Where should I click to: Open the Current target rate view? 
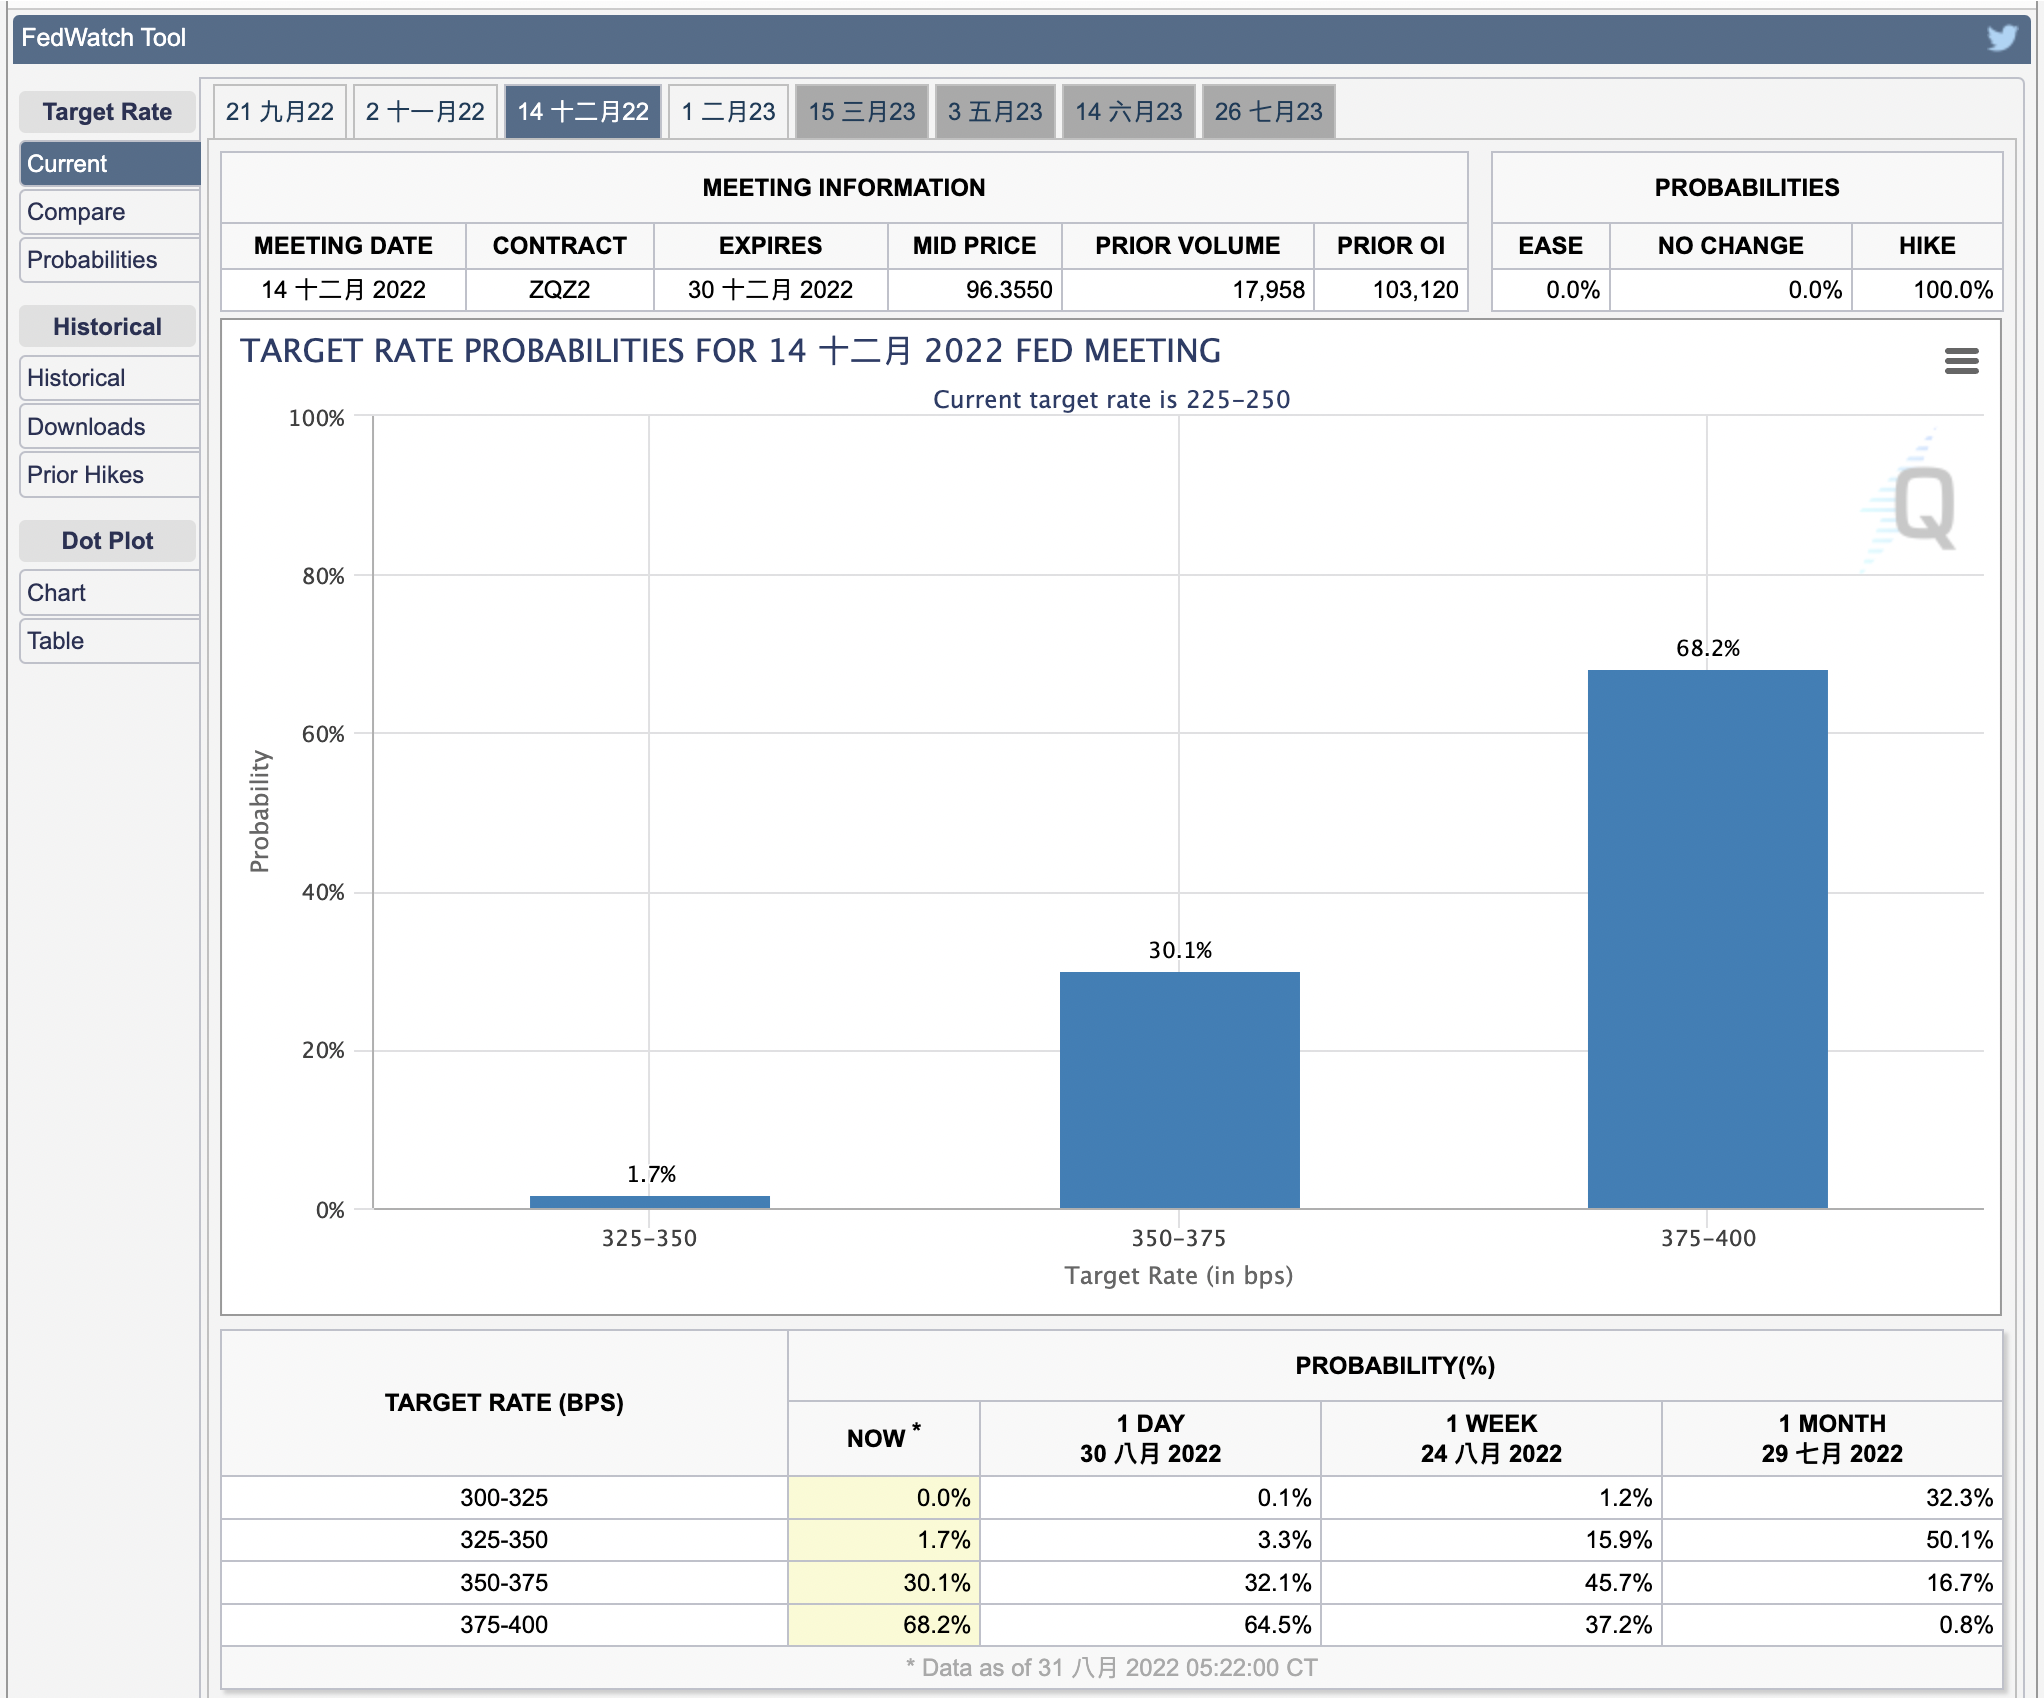[x=110, y=164]
